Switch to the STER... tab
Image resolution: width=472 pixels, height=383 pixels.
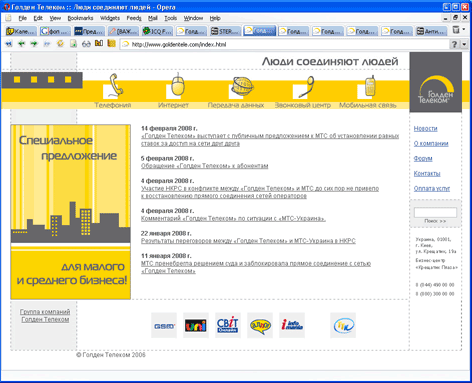point(225,31)
